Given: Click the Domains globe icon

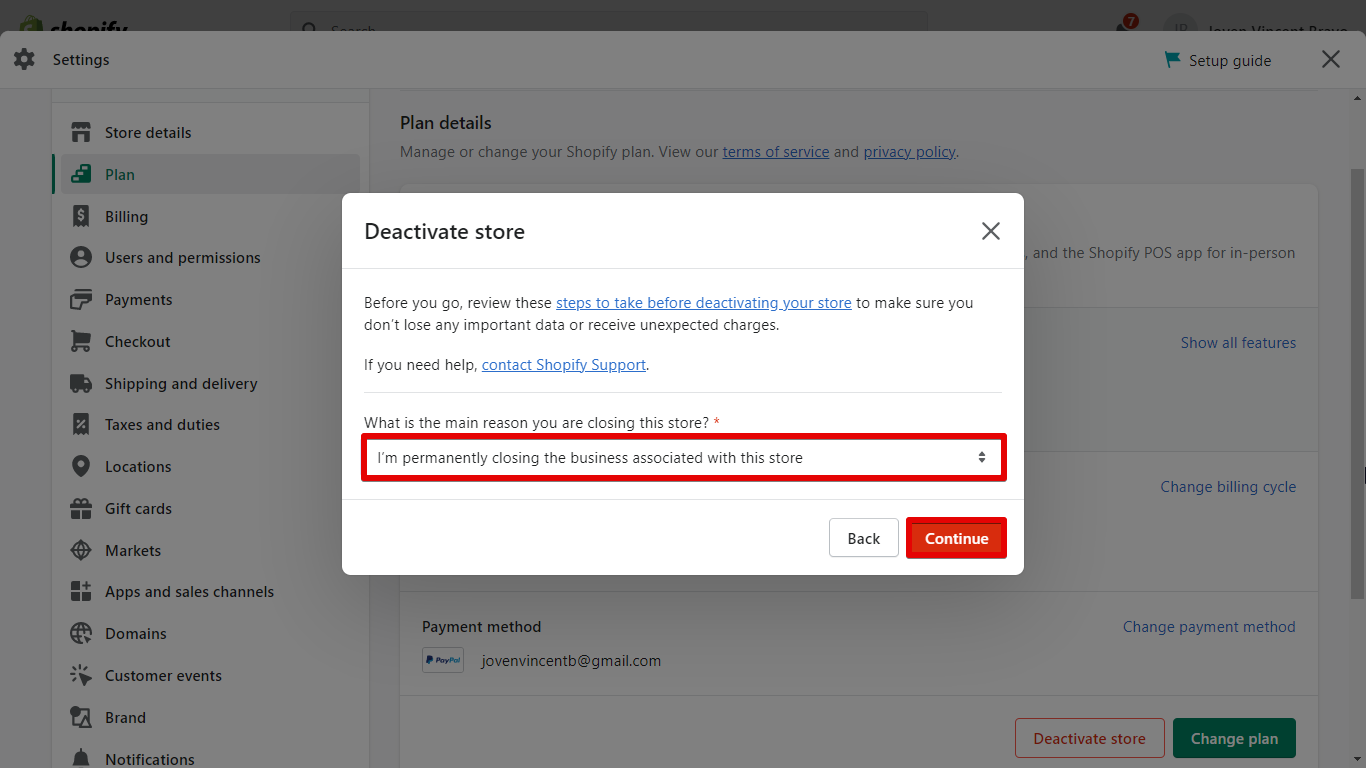Looking at the screenshot, I should click(x=81, y=634).
